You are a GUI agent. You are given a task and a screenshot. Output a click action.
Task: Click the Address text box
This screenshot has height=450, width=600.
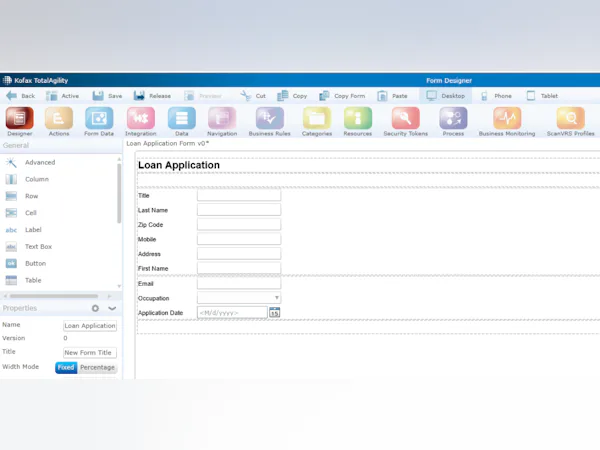click(x=239, y=253)
